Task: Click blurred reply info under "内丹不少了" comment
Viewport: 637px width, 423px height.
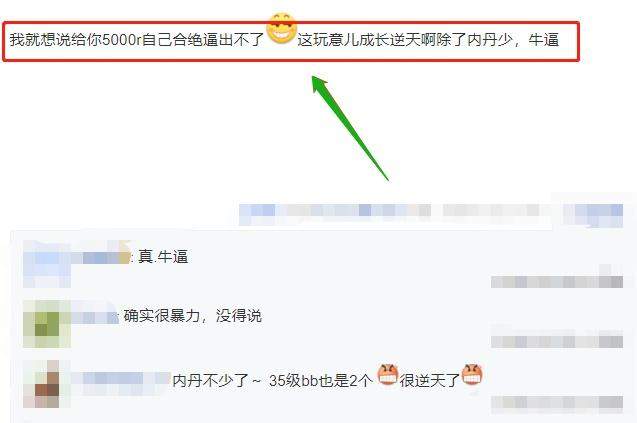Action: 557,402
